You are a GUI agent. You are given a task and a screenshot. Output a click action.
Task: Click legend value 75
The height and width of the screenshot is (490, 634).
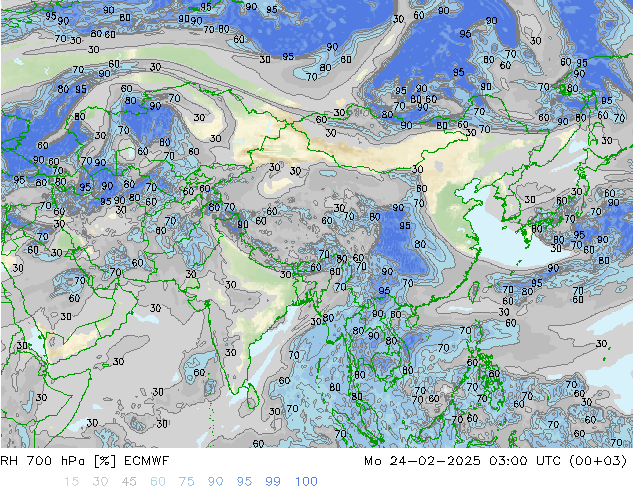tap(186, 481)
